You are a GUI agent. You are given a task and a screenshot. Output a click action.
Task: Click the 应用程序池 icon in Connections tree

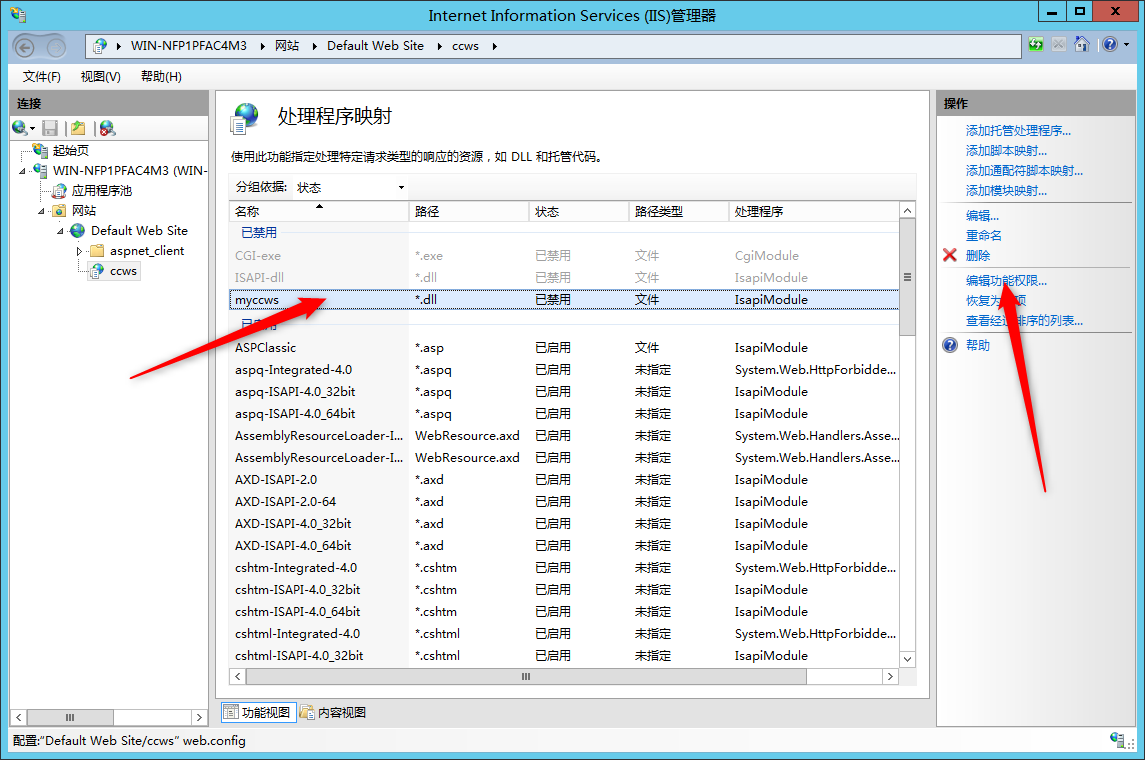click(58, 191)
